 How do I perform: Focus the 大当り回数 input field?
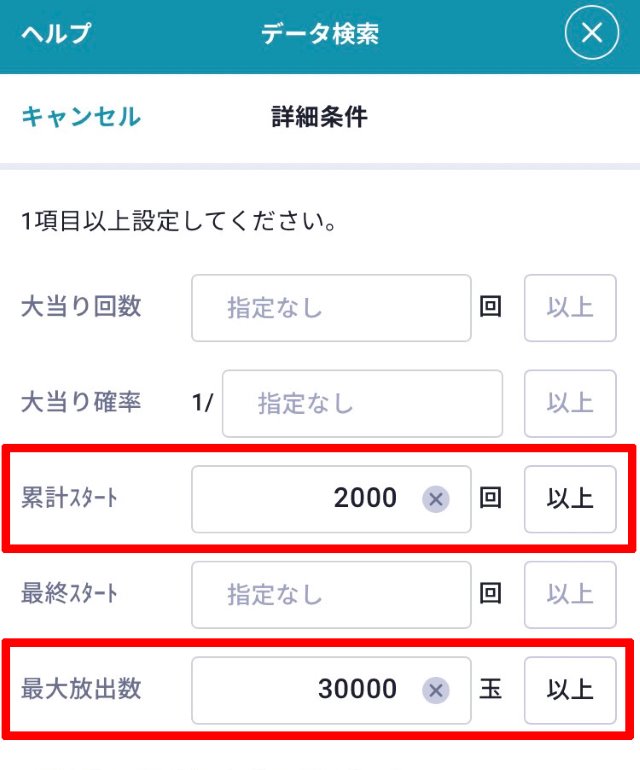point(330,307)
